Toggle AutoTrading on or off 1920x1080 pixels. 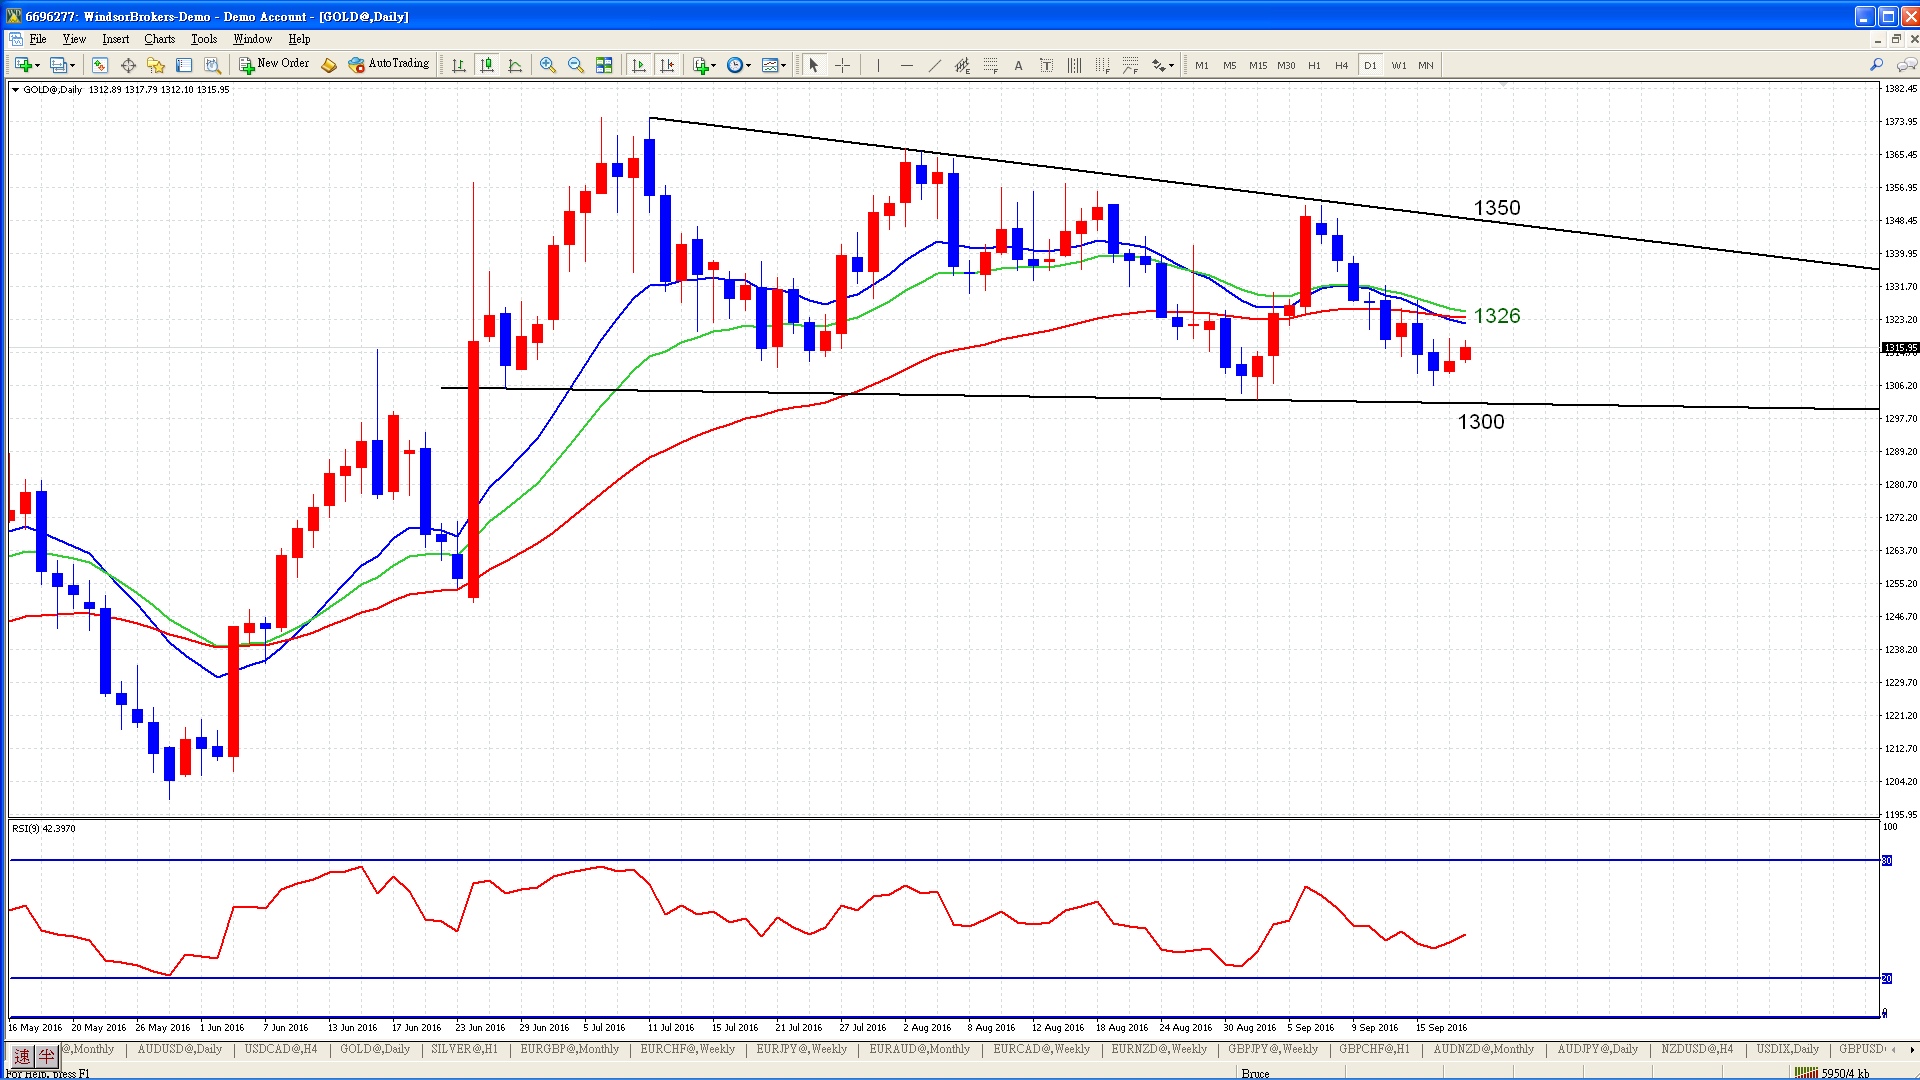coord(389,64)
